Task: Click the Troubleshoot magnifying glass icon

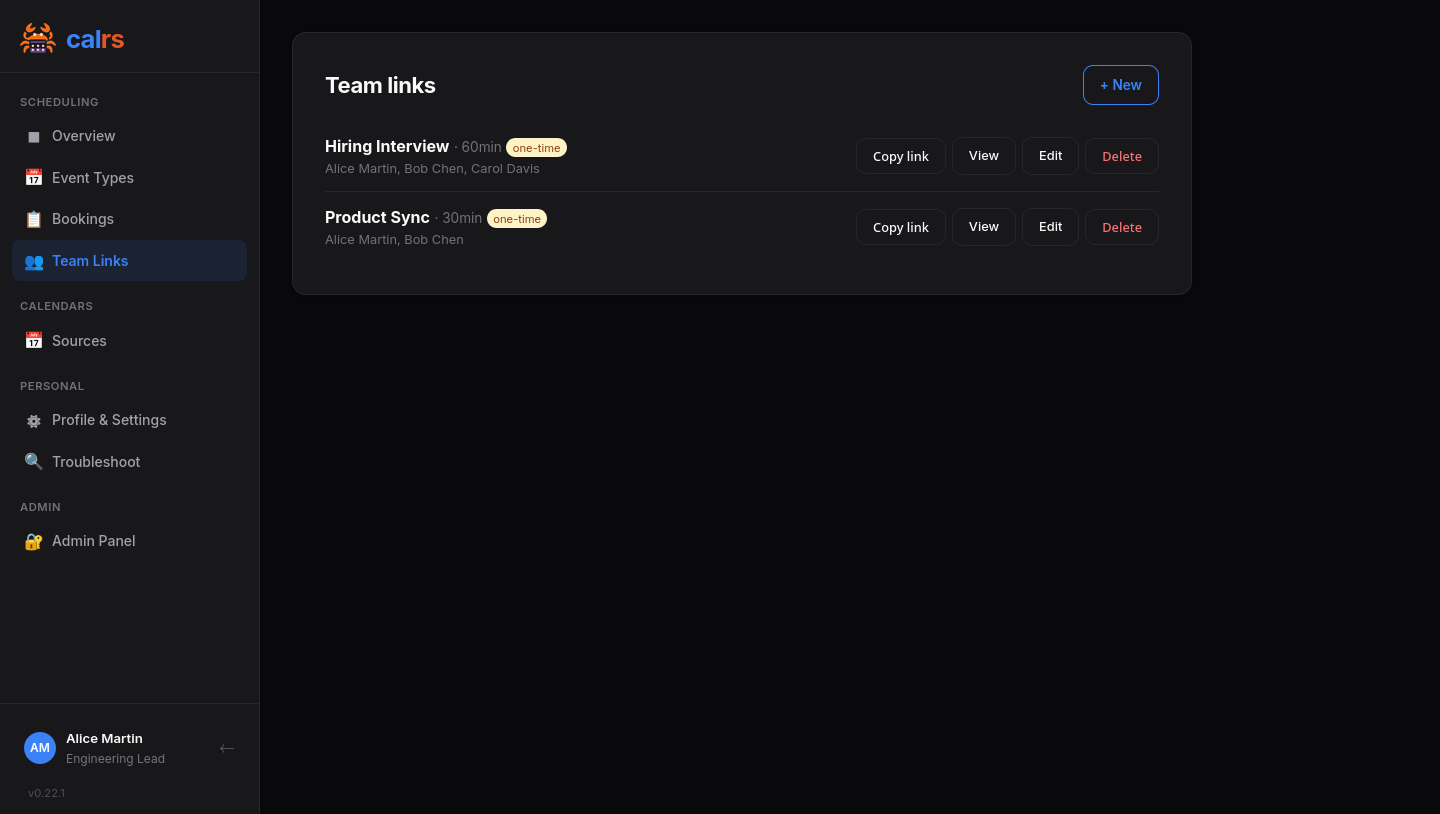Action: [x=34, y=462]
